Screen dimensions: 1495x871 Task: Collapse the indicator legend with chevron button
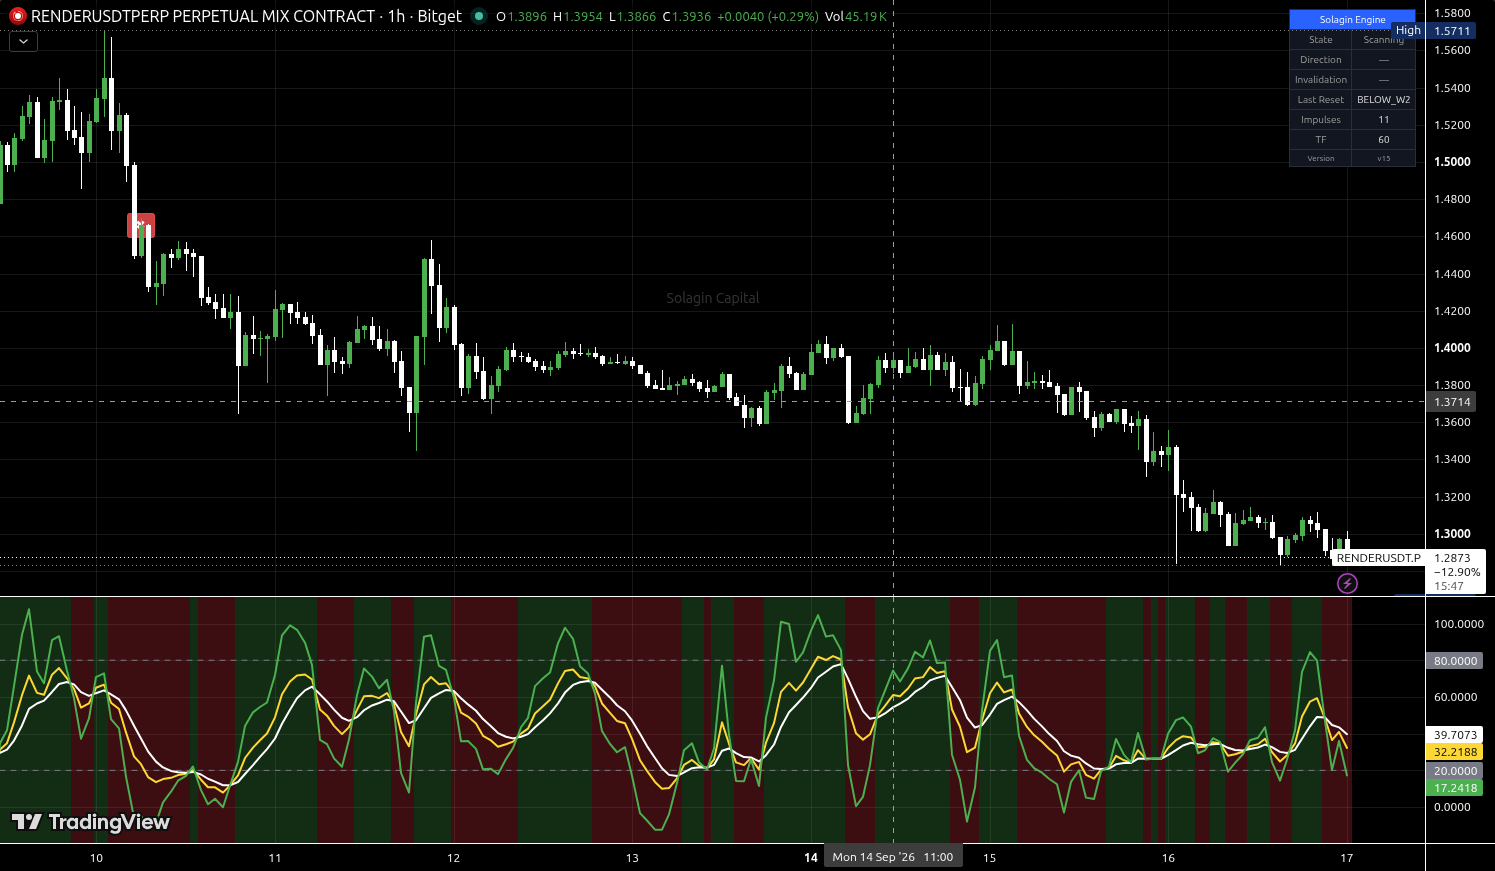(x=23, y=42)
